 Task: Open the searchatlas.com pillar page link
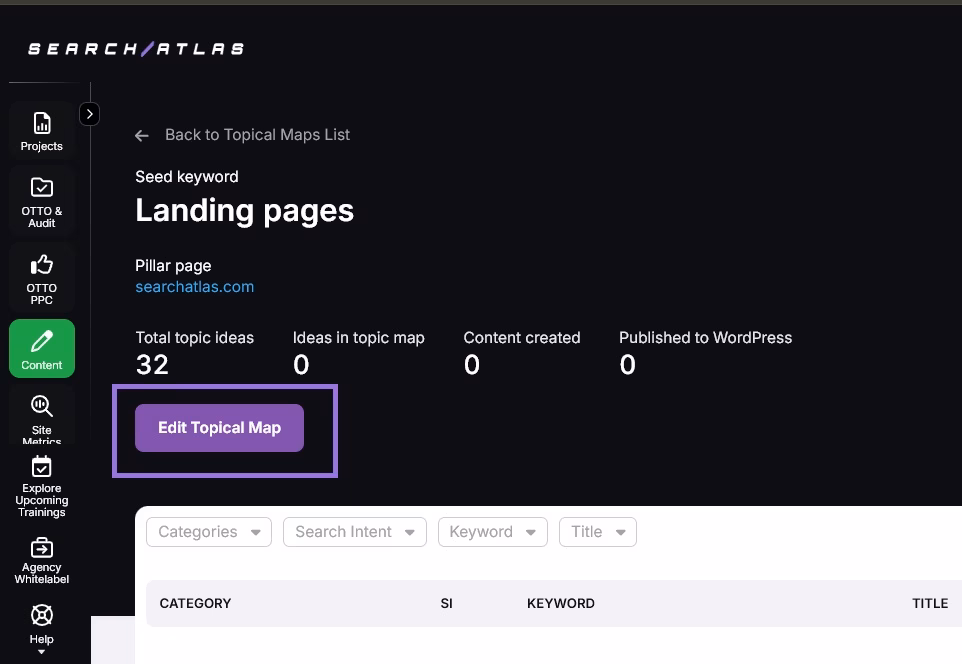[x=194, y=287]
